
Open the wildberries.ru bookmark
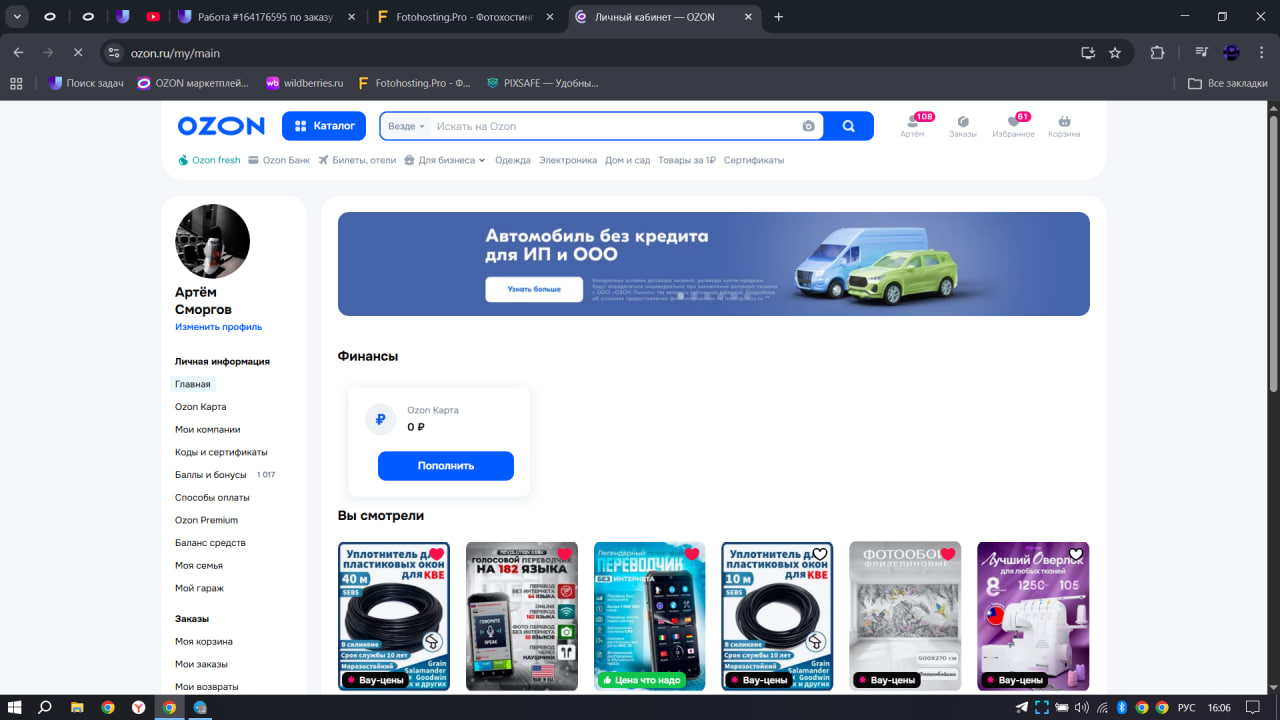[x=304, y=83]
